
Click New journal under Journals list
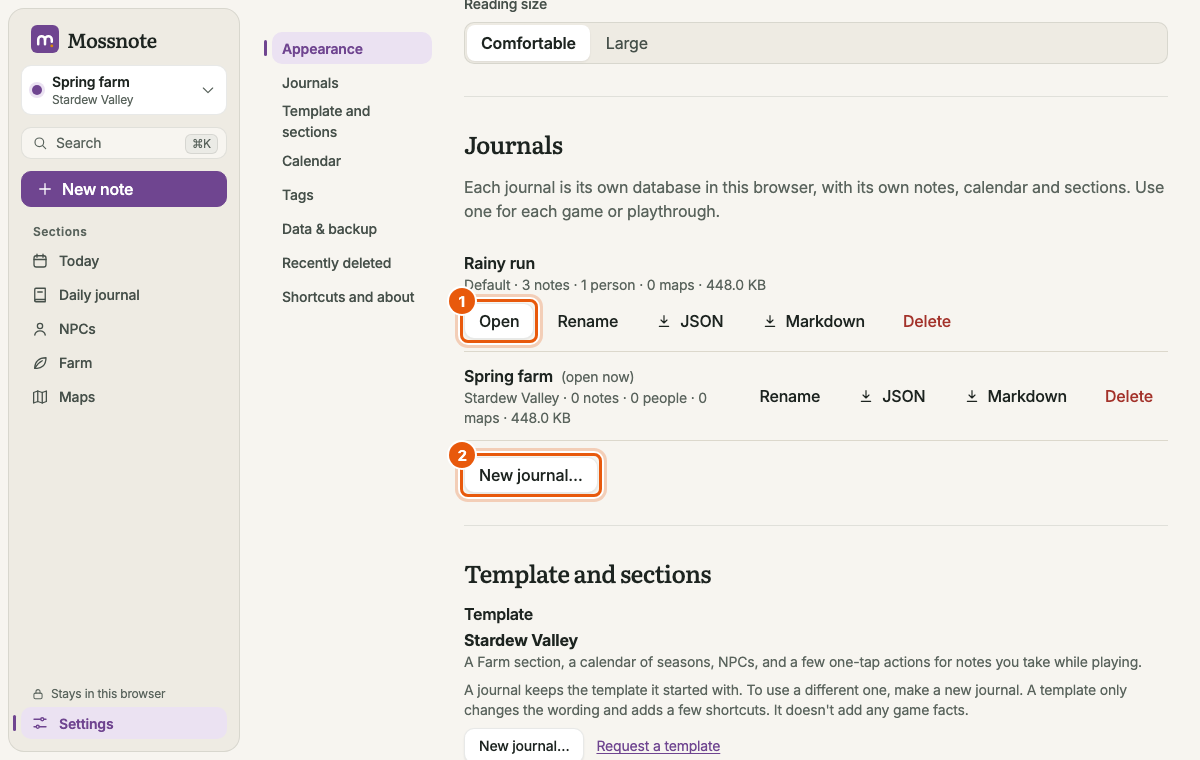pos(531,475)
